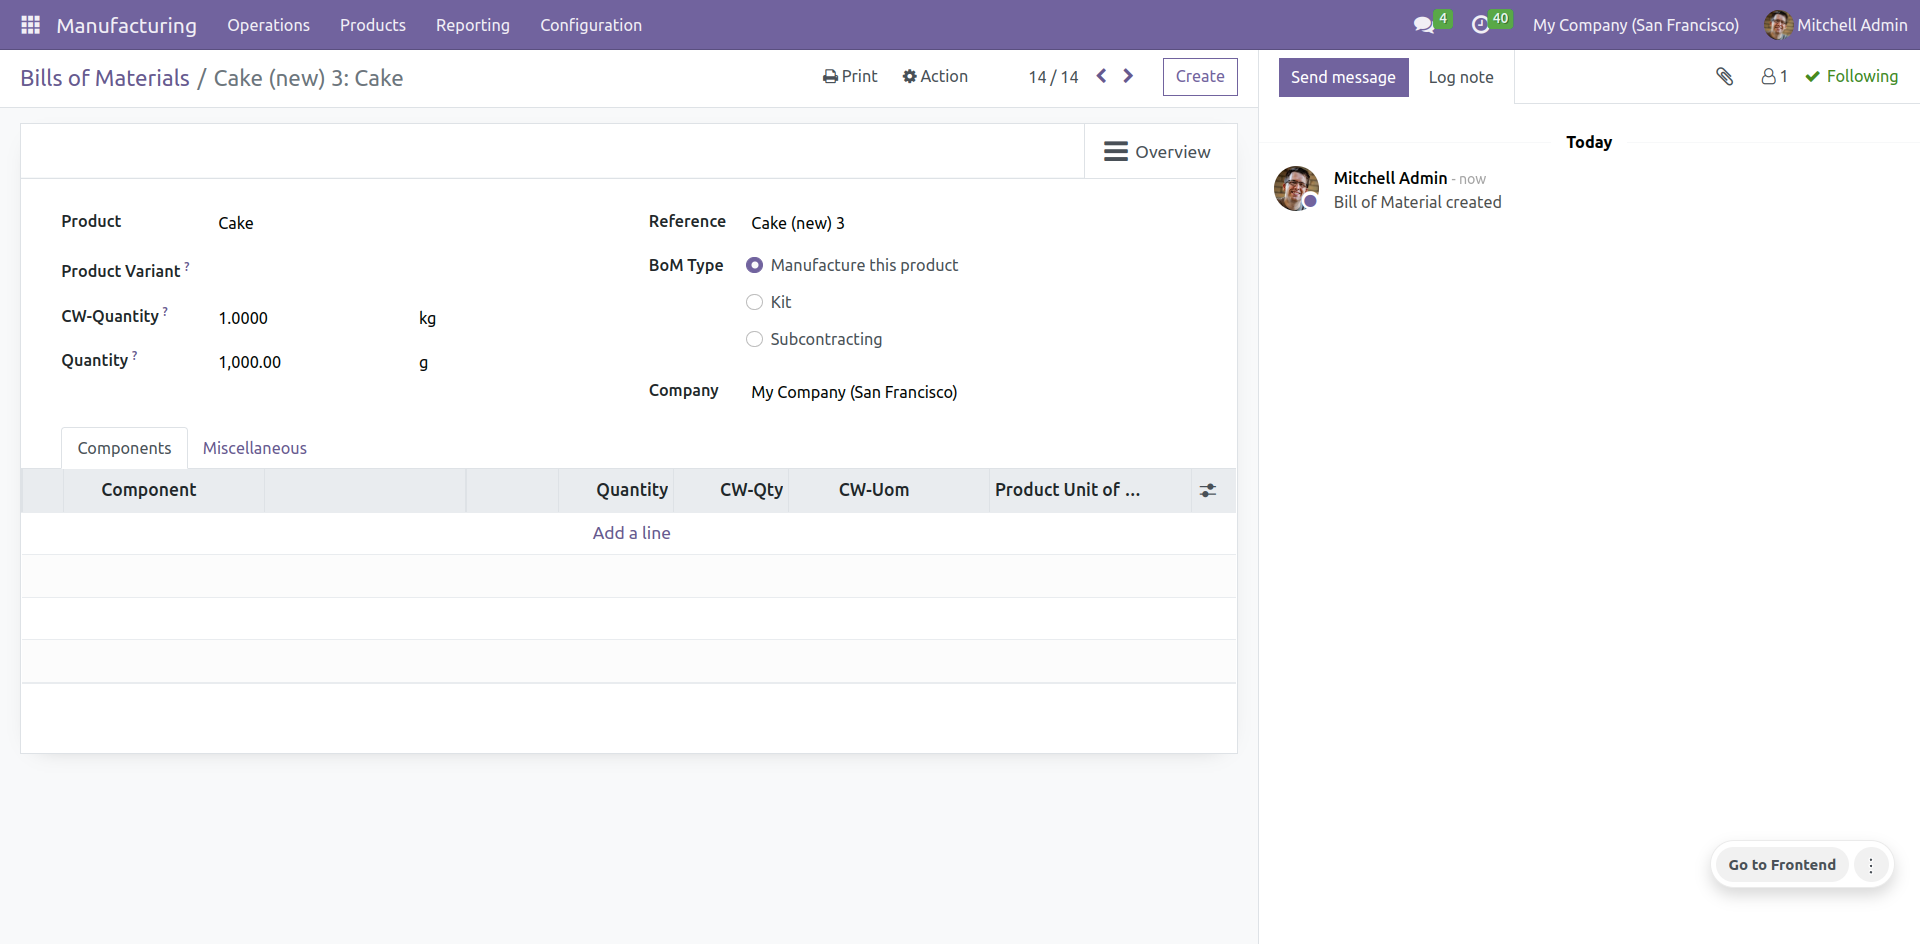Sort by CW-Qty column header

[x=731, y=490]
